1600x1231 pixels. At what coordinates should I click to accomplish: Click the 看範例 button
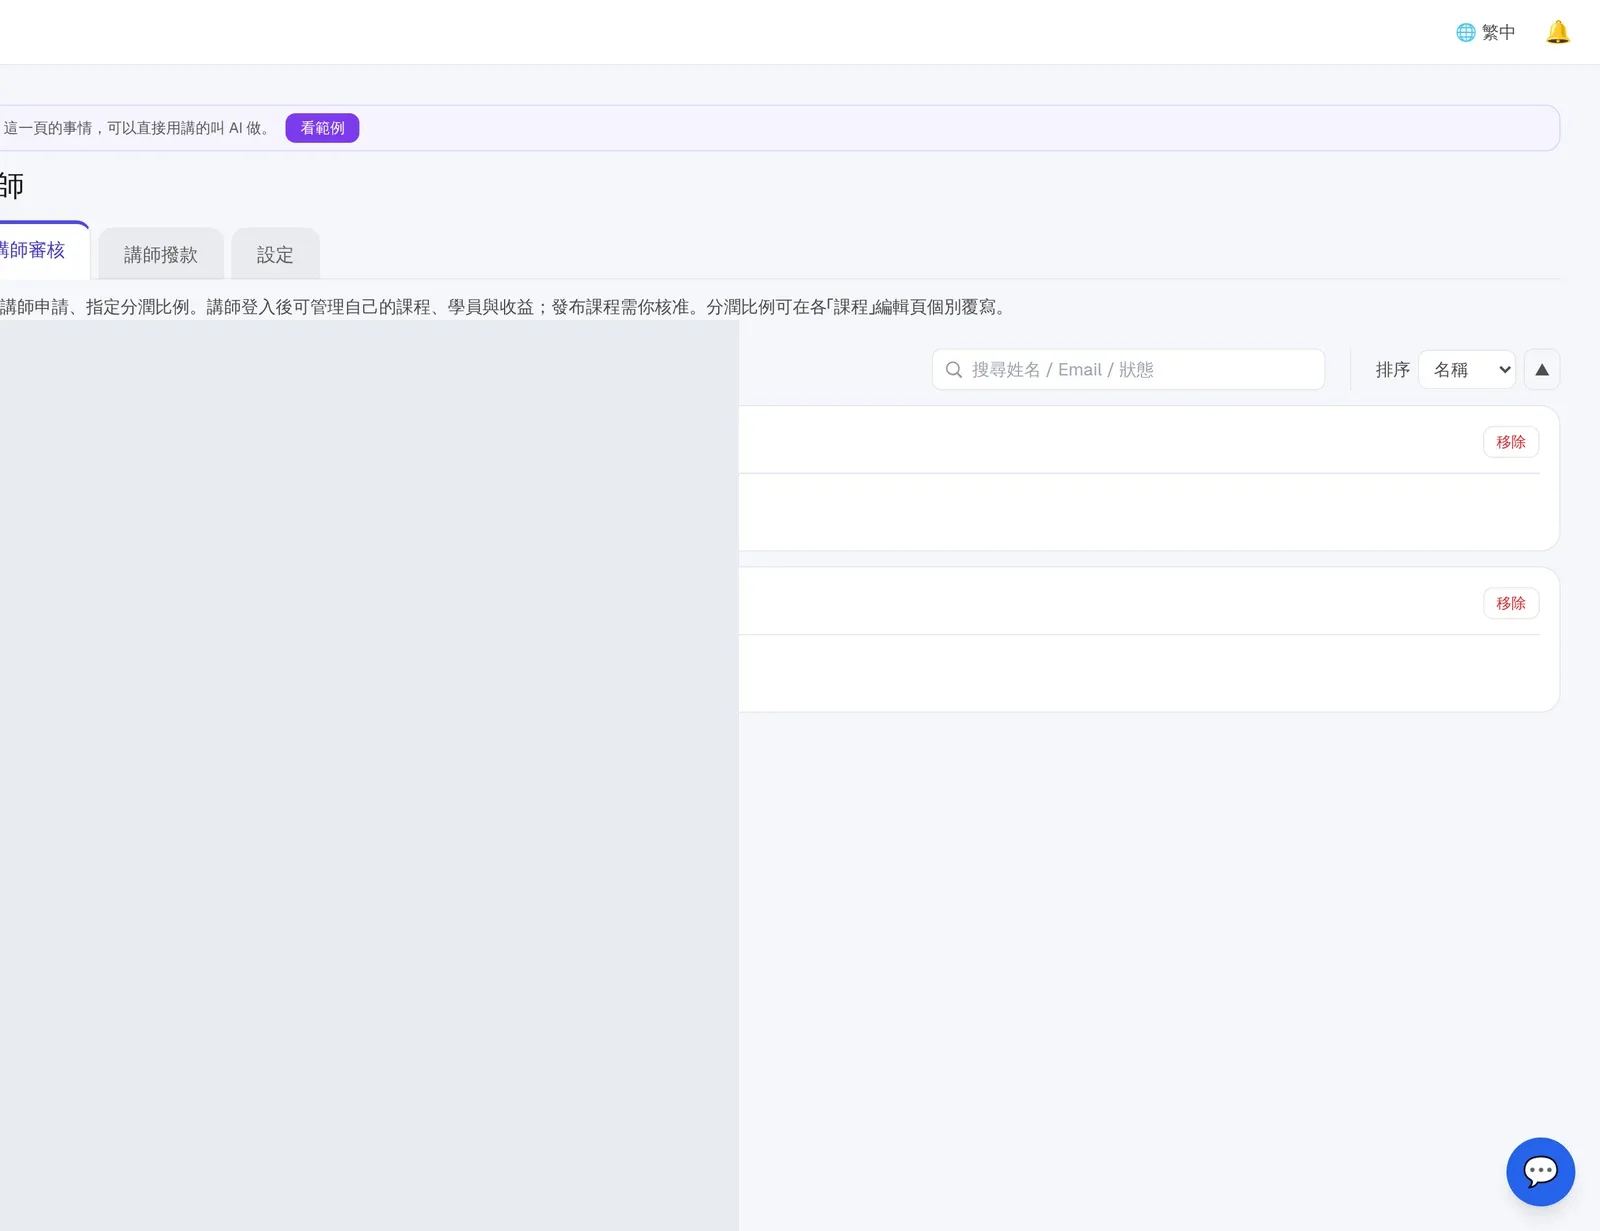[322, 128]
